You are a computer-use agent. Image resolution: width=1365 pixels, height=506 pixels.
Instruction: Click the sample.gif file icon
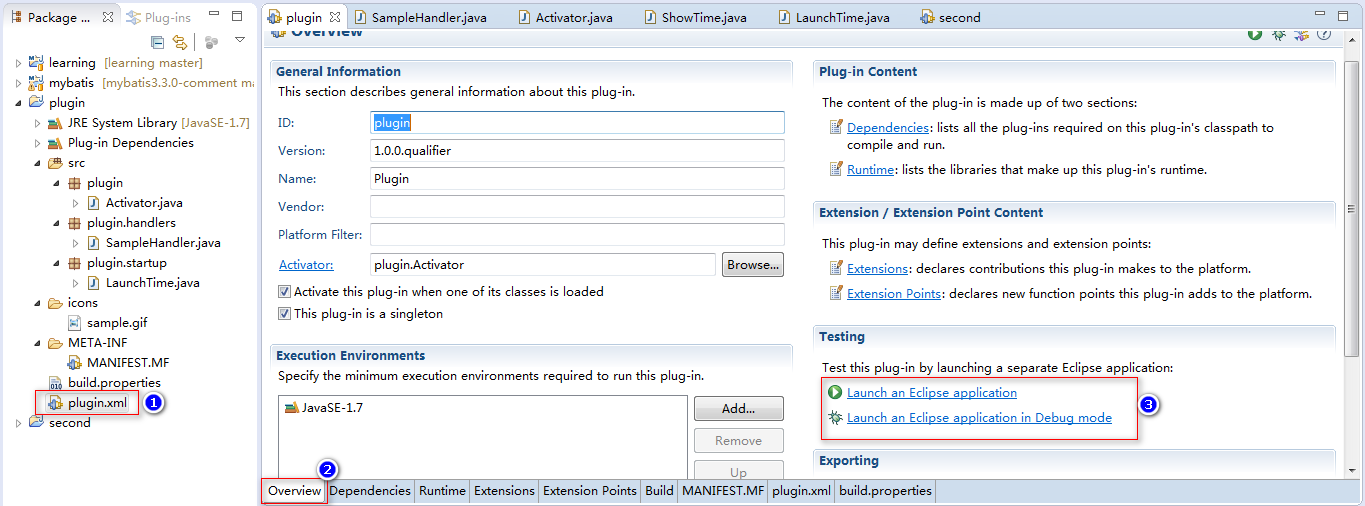click(x=75, y=323)
